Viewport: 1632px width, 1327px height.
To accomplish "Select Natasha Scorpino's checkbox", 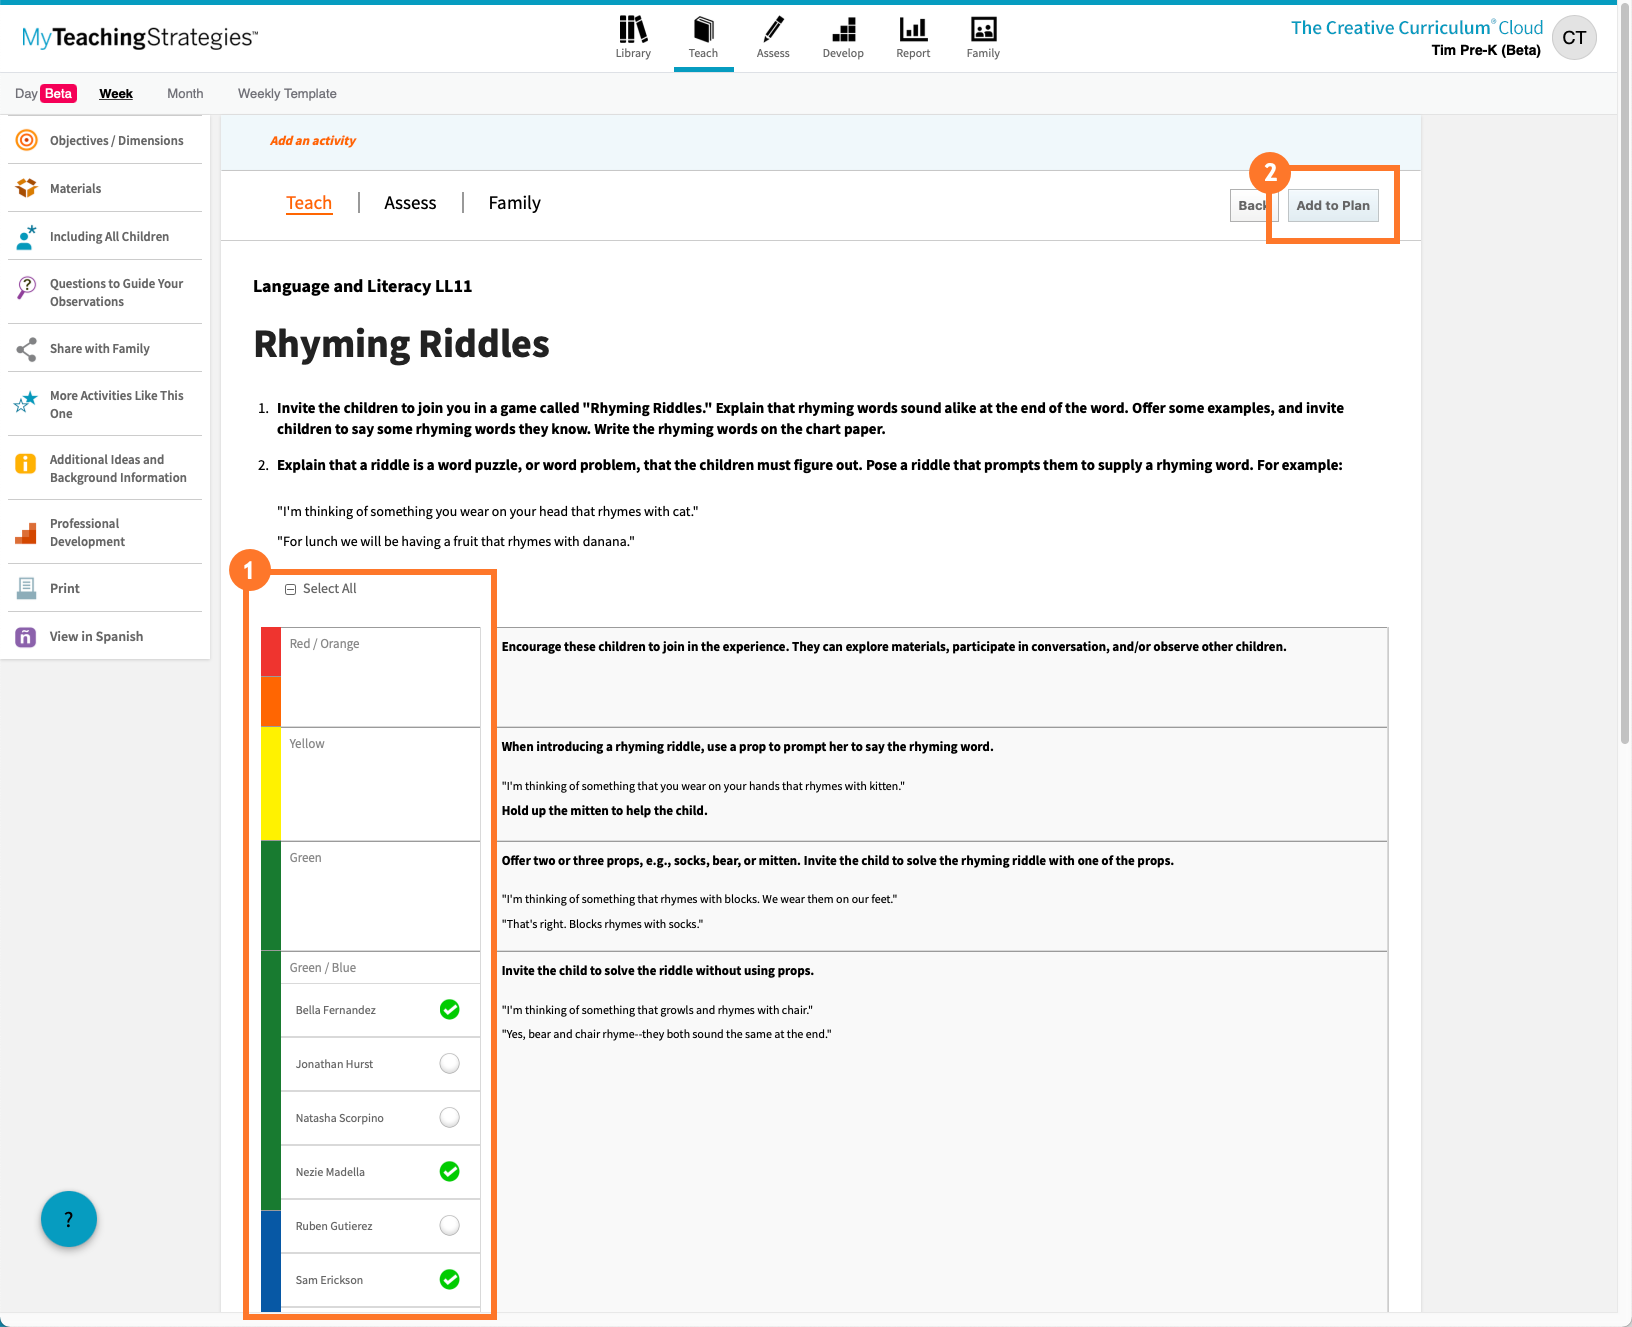I will click(449, 1117).
